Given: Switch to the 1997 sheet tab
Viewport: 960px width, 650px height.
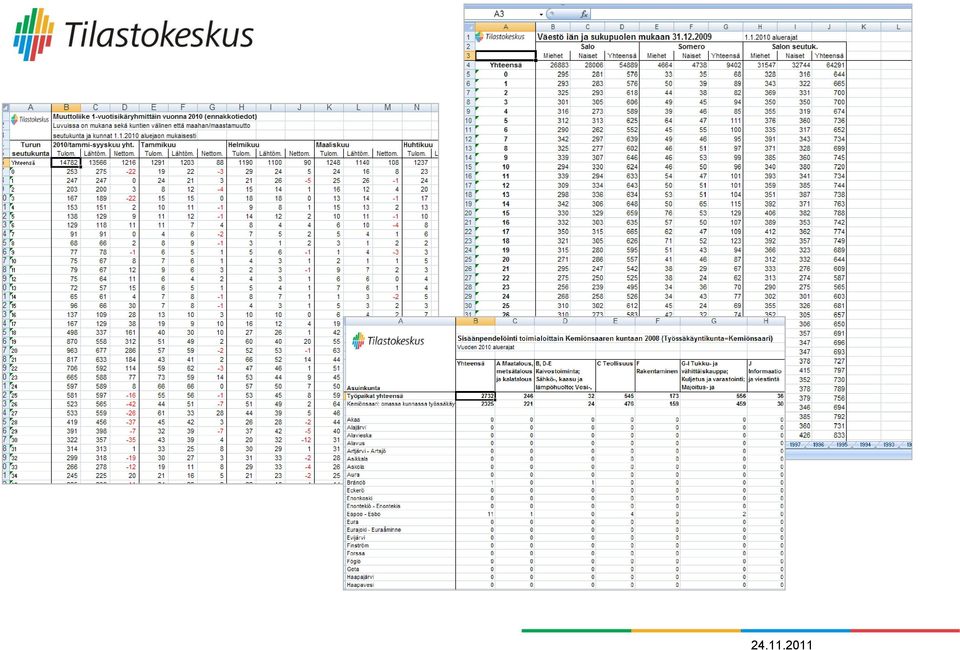Looking at the screenshot, I should pyautogui.click(x=795, y=445).
